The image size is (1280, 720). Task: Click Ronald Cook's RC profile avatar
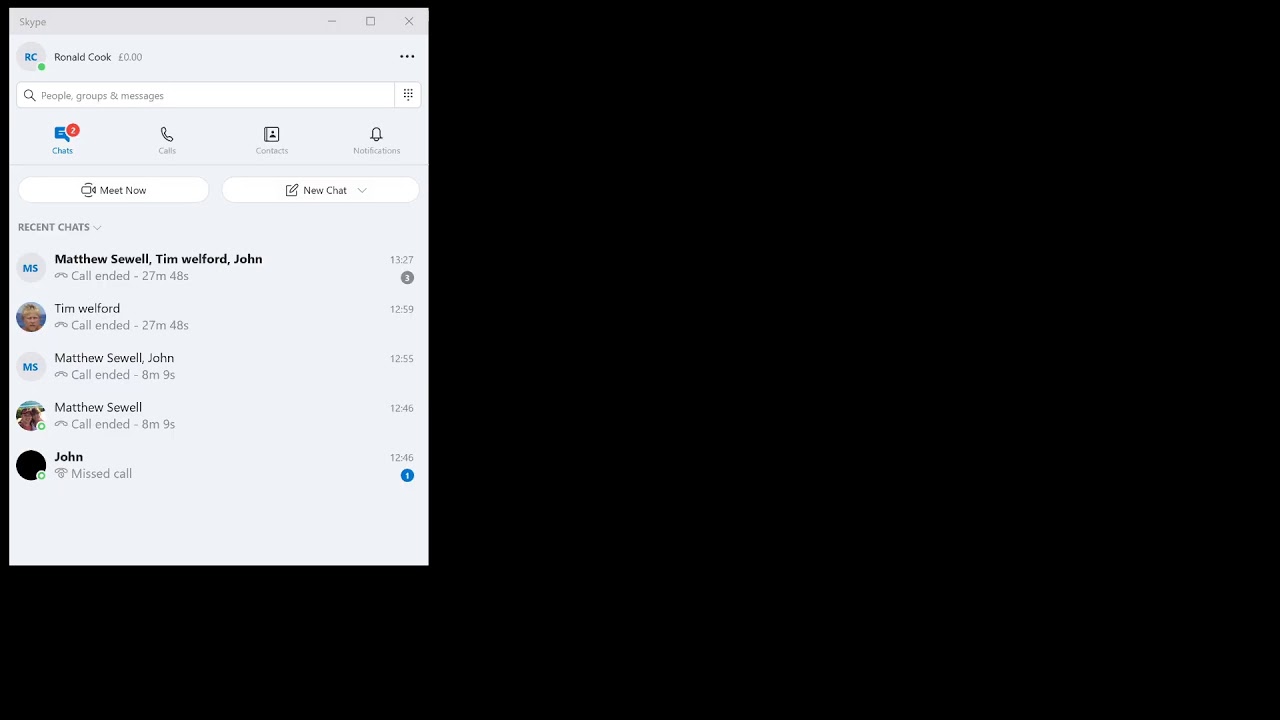31,57
